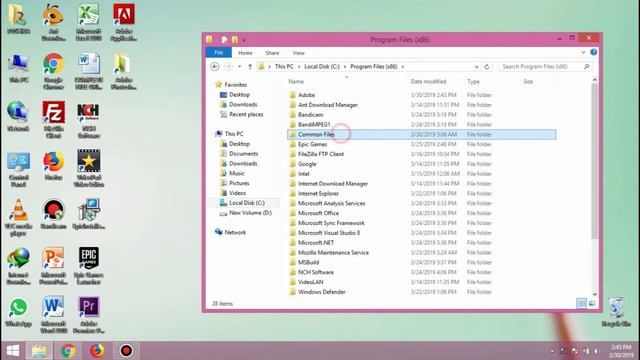
Task: Open NCH Software desktop shortcut
Action: [88, 120]
